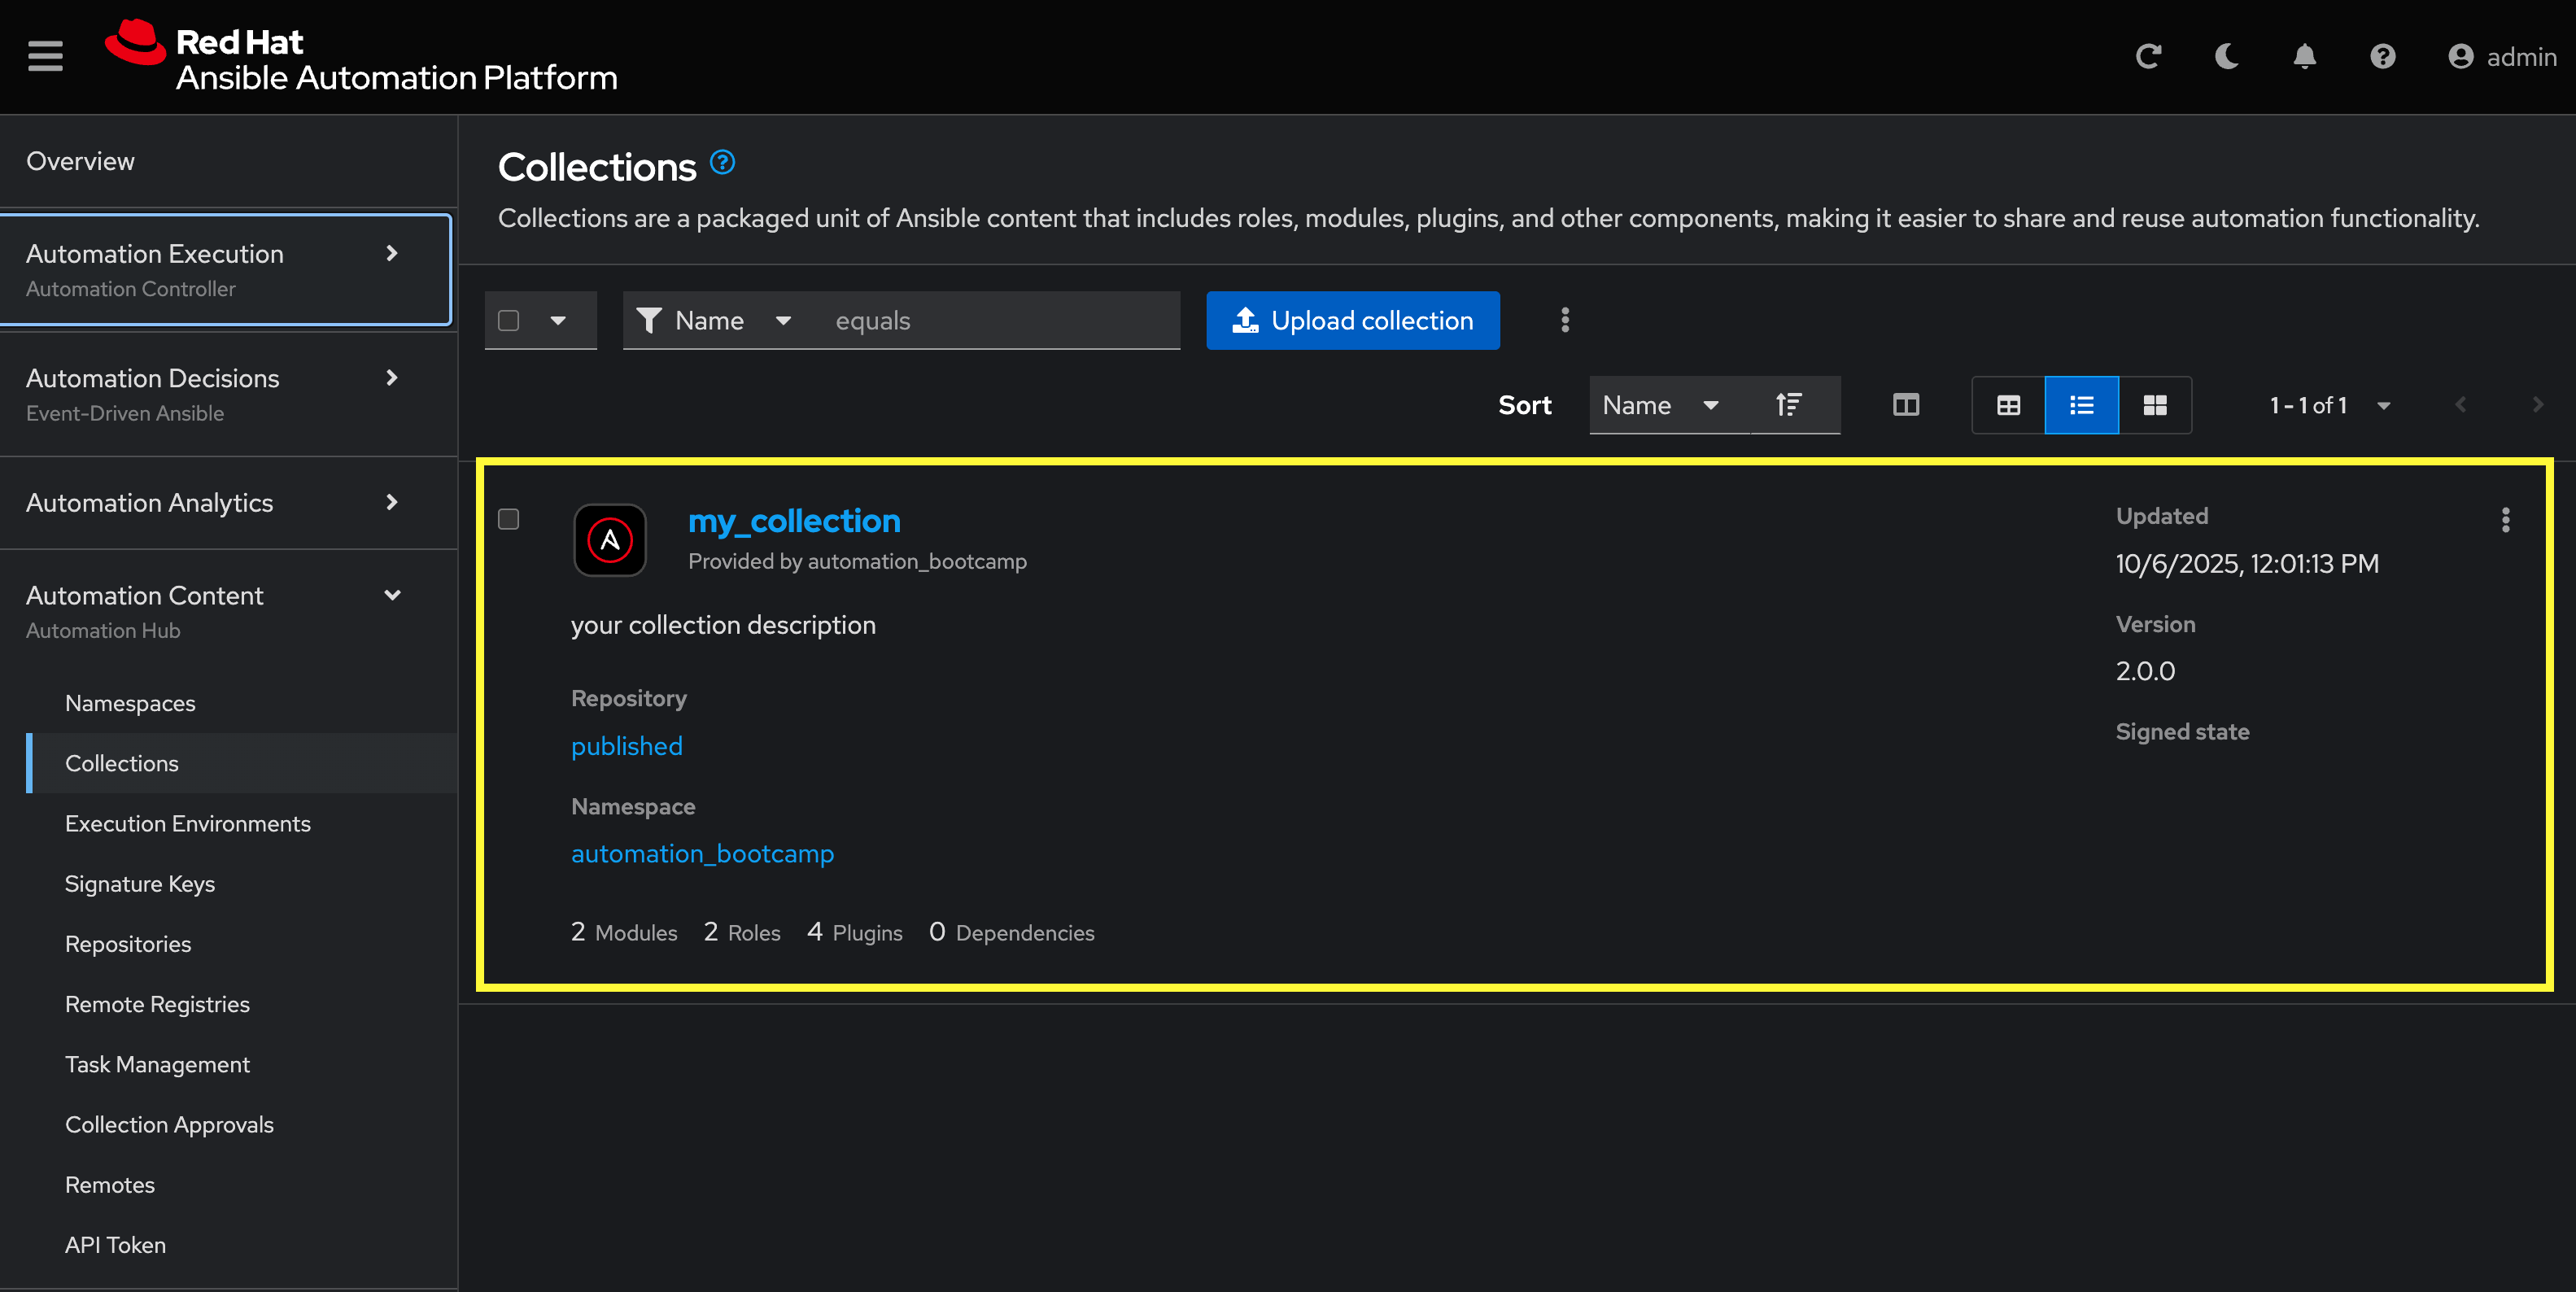Image resolution: width=2576 pixels, height=1292 pixels.
Task: Check the select-all checkbox in toolbar
Action: (508, 320)
